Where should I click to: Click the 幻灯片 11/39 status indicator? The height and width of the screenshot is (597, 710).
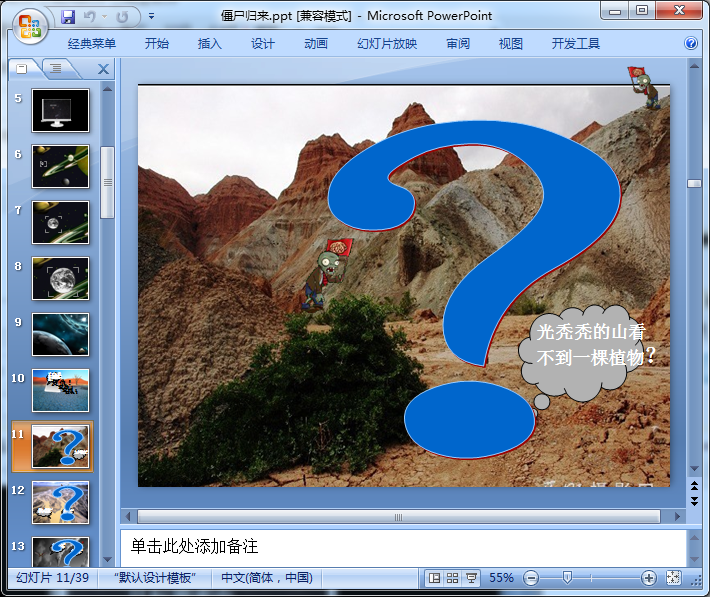pos(53,578)
